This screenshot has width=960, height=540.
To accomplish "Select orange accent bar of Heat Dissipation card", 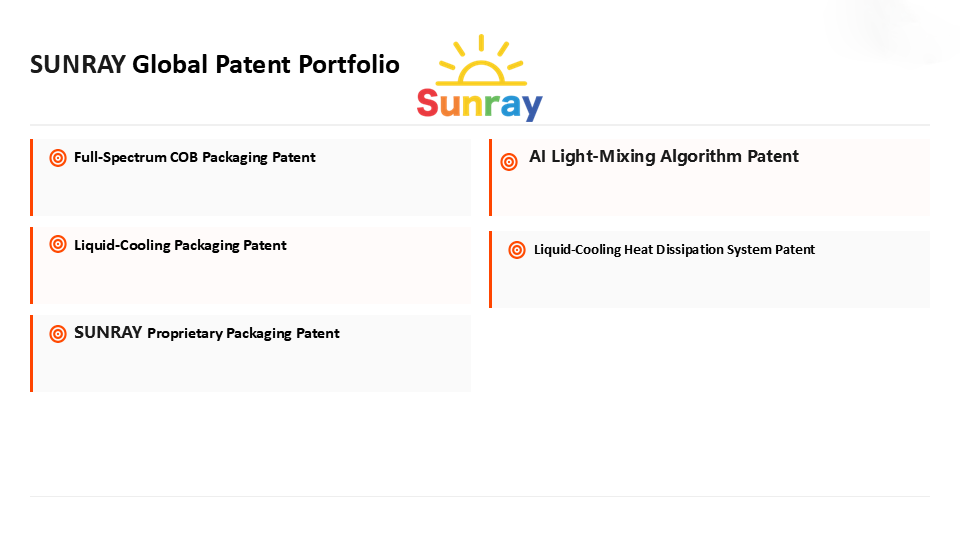I will point(491,269).
